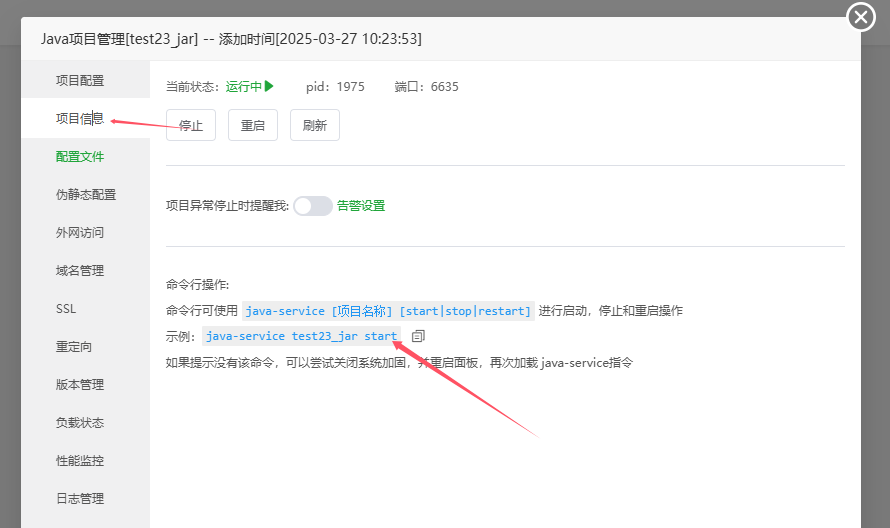Click the java-service [项目名称] command syntax
This screenshot has height=528, width=890.
(x=388, y=311)
